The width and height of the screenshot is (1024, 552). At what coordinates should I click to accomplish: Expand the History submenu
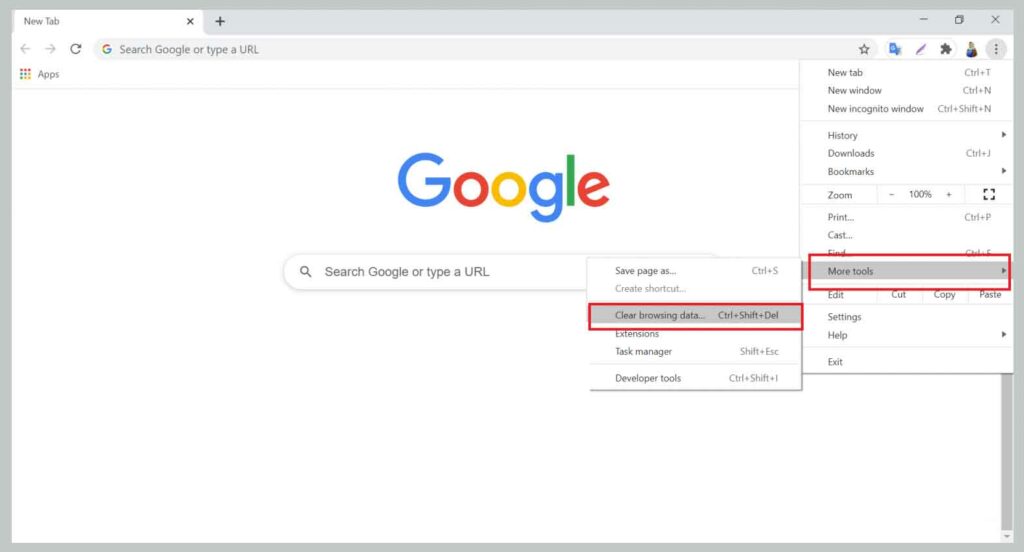pos(908,135)
